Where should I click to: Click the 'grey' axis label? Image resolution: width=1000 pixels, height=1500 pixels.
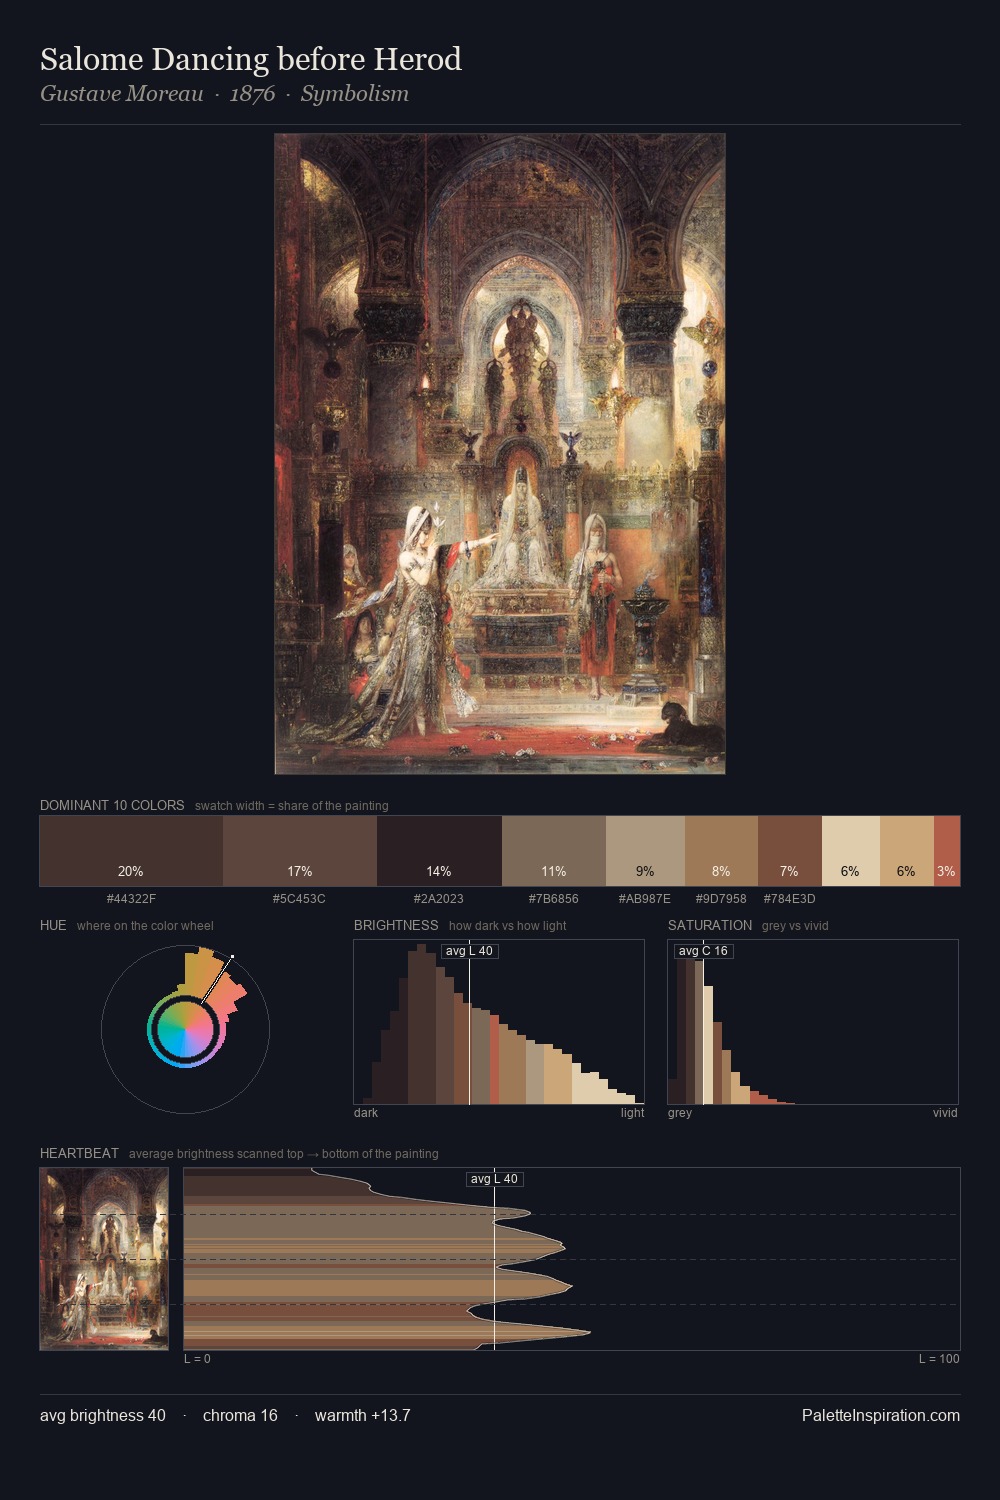[x=680, y=1113]
